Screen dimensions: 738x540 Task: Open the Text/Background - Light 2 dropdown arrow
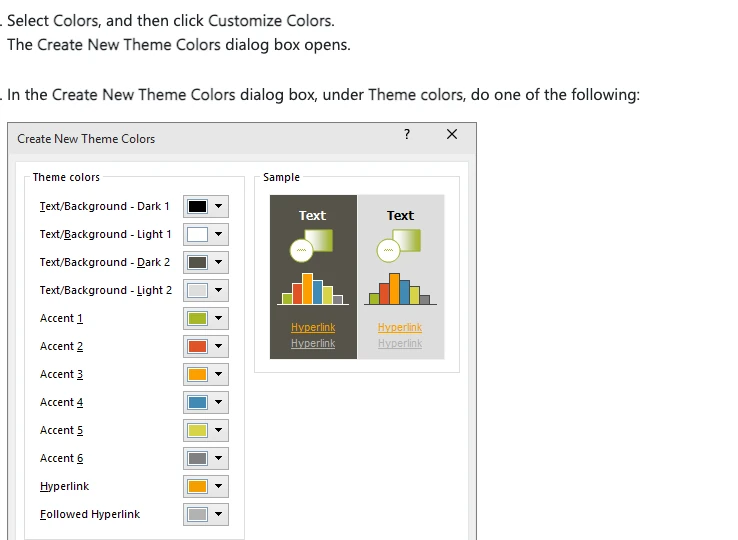click(218, 290)
